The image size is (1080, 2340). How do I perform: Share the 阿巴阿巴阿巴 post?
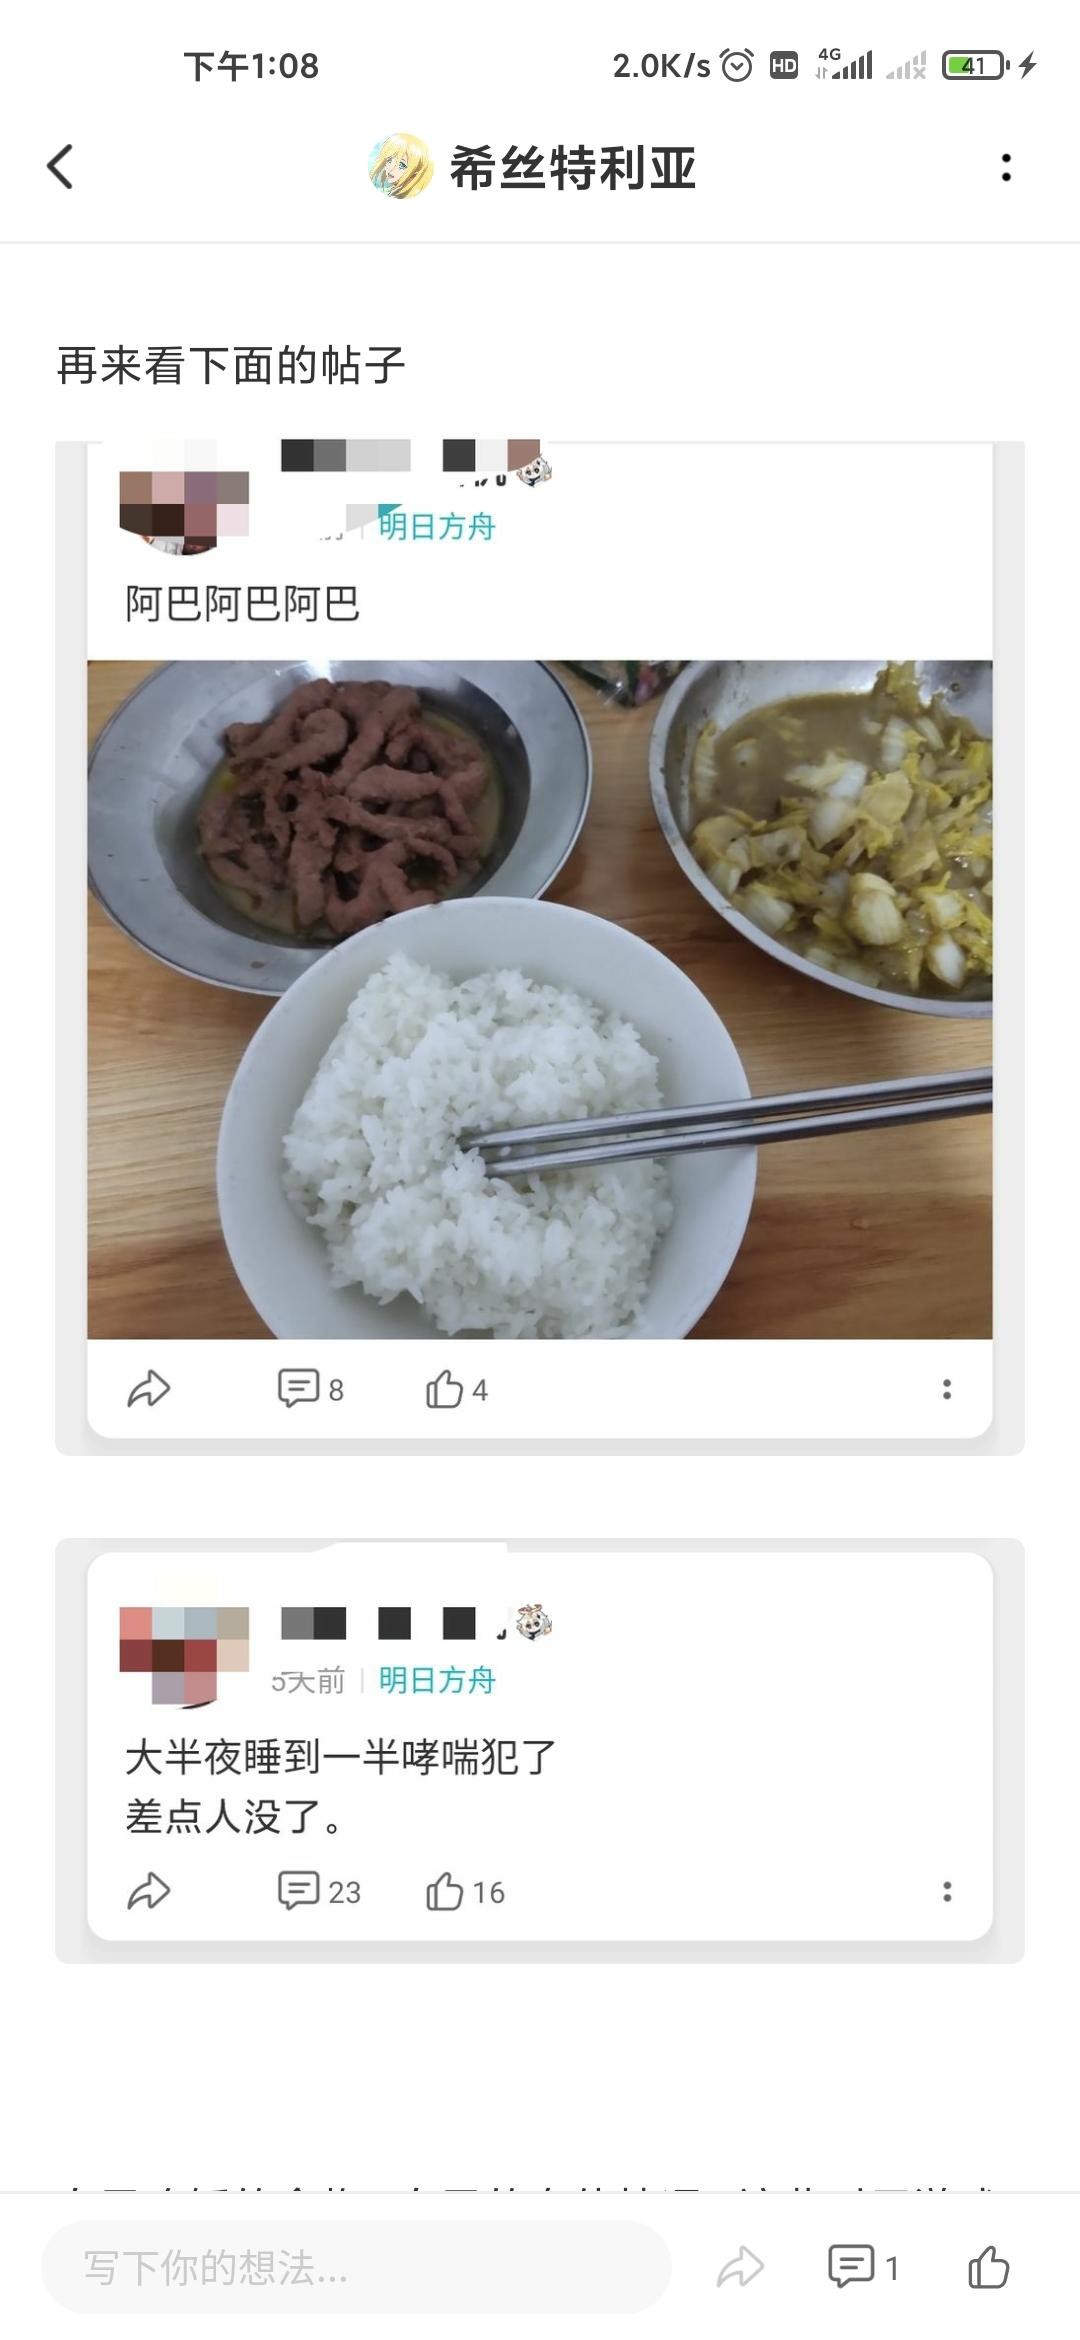[x=149, y=1389]
